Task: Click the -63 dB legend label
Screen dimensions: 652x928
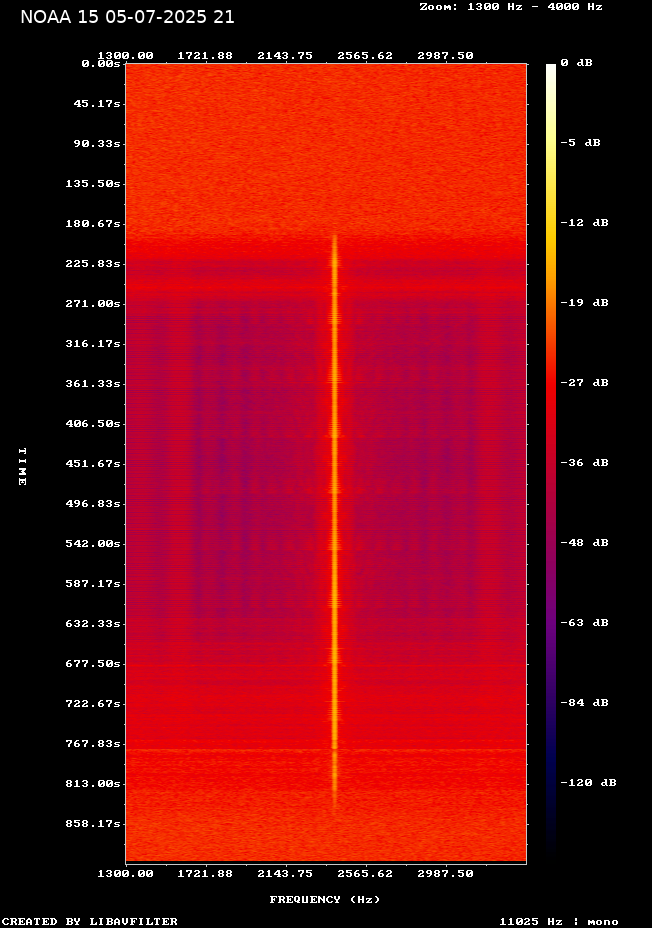Action: coord(585,623)
